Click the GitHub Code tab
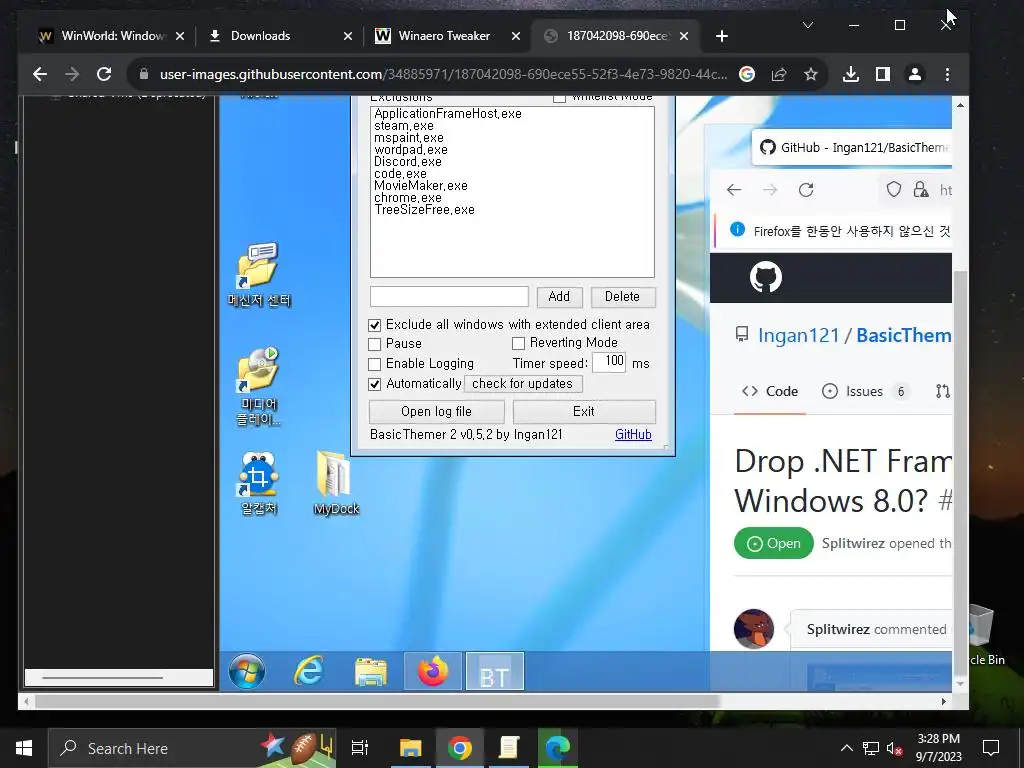Viewport: 1024px width, 768px height. pyautogui.click(x=770, y=391)
